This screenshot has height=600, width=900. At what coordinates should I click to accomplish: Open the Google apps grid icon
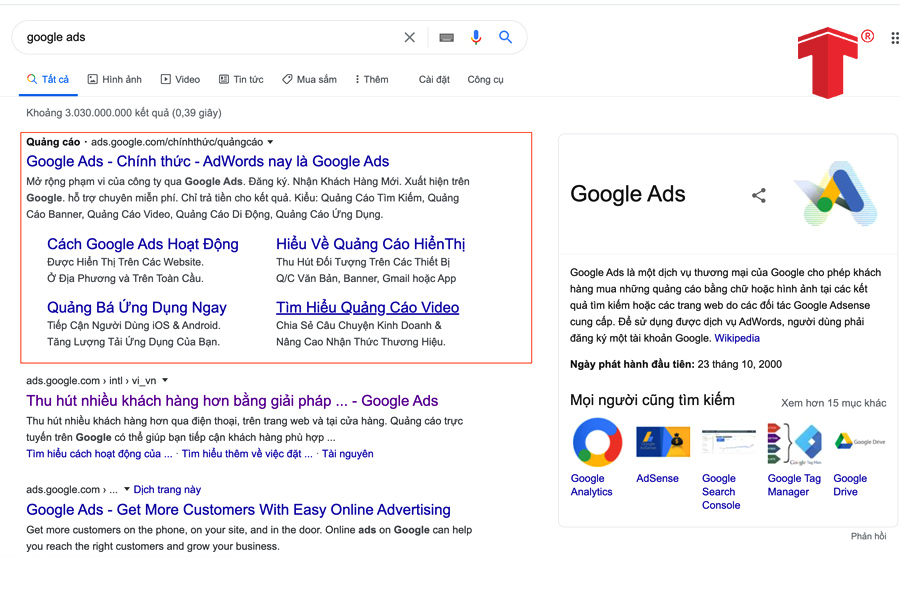[895, 38]
